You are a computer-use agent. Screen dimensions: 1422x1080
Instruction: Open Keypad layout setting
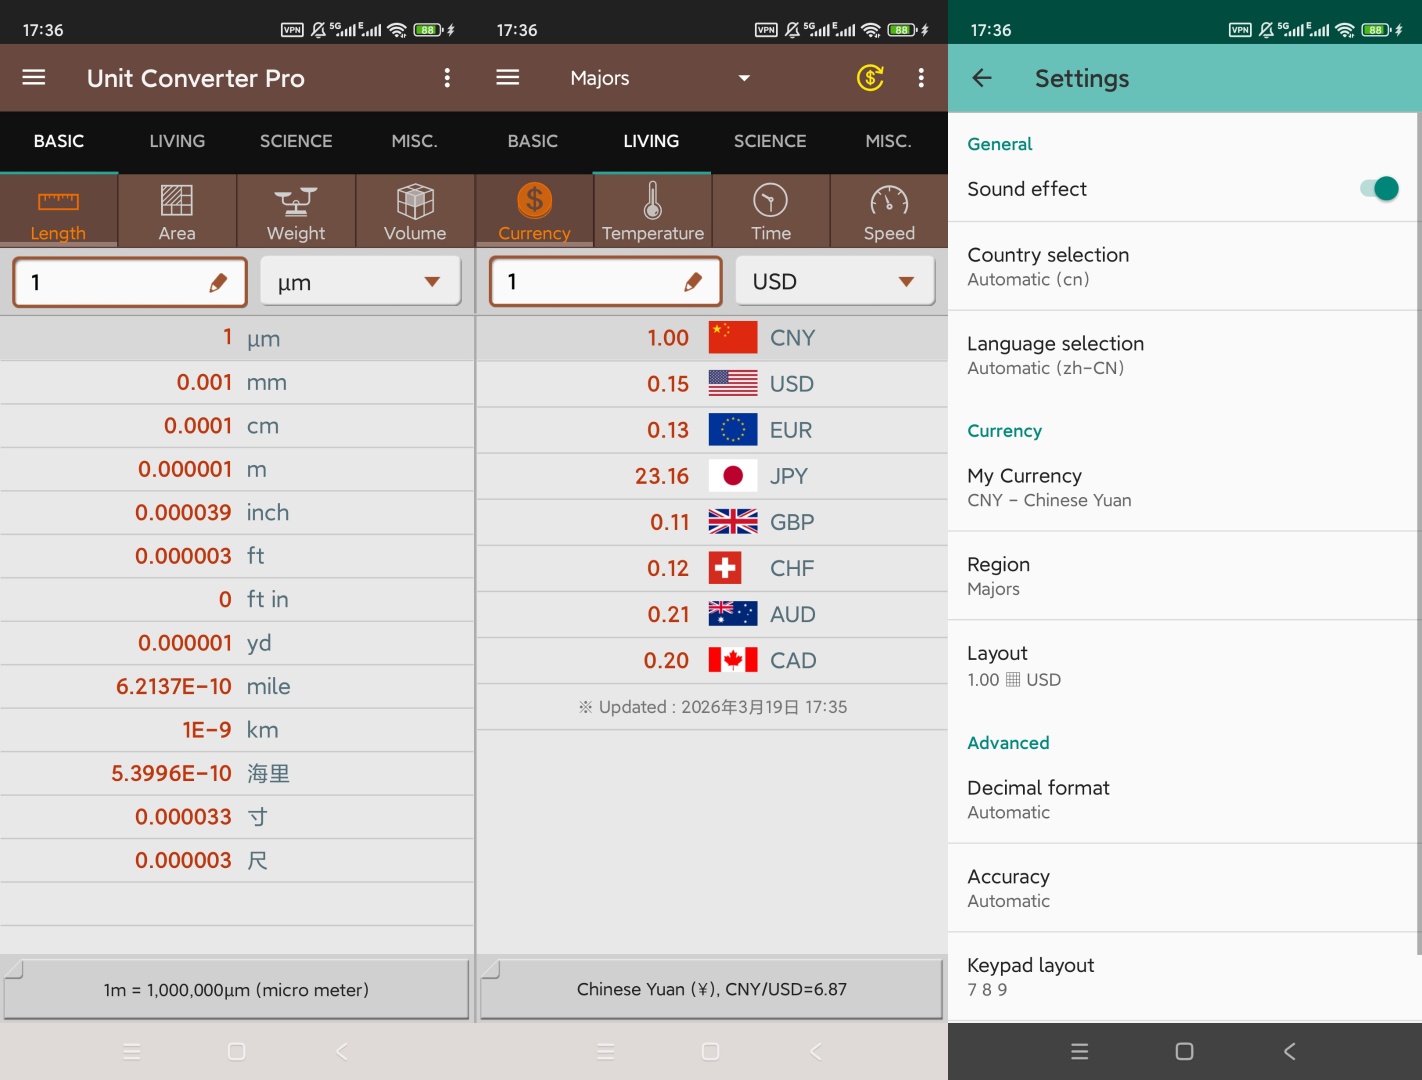(x=1182, y=977)
